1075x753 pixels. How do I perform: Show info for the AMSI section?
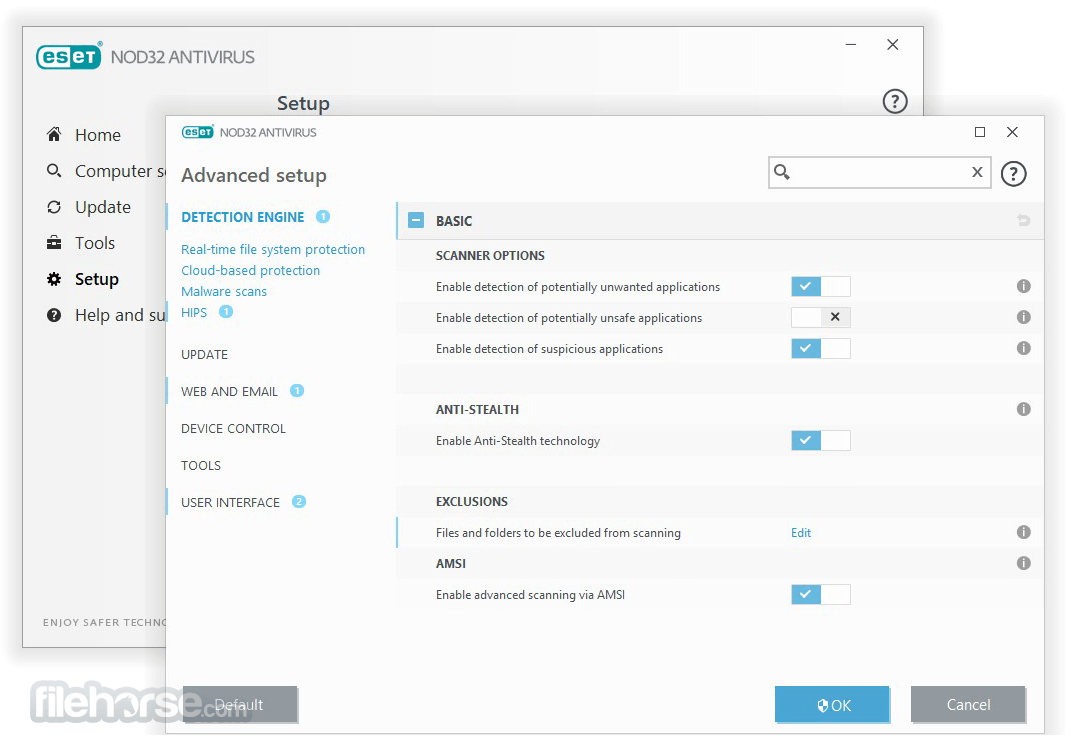(1024, 563)
